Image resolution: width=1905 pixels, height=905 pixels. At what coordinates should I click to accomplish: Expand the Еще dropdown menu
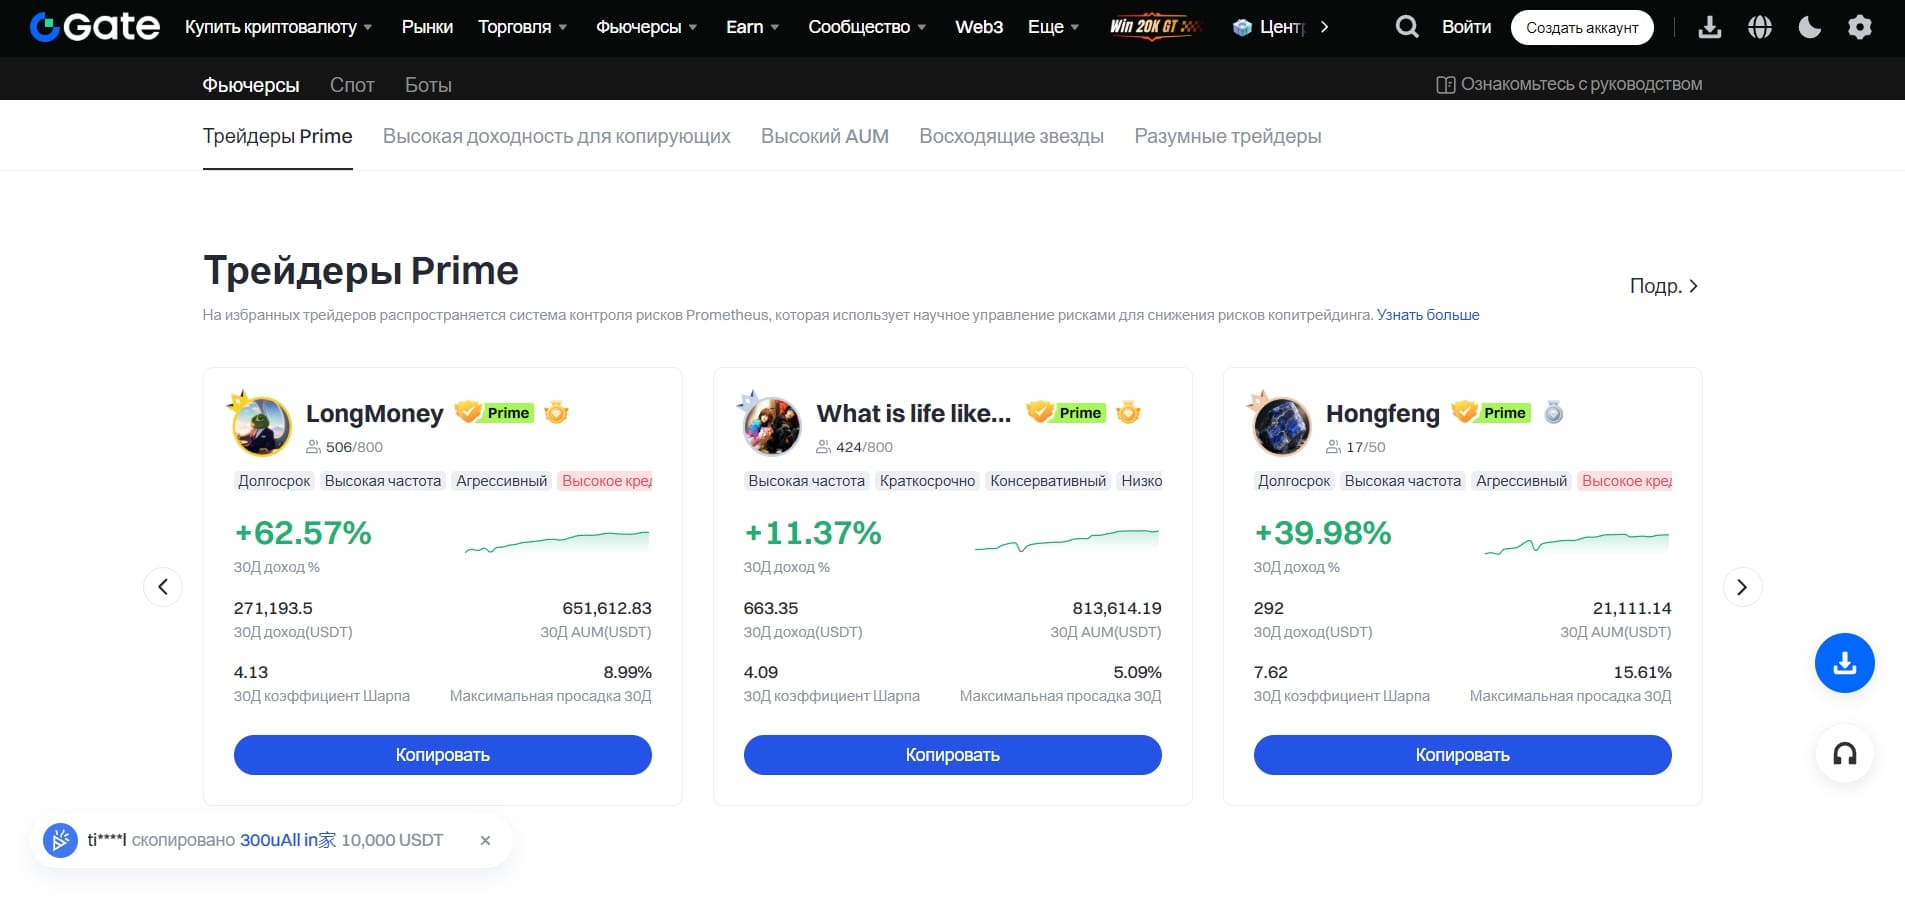(1053, 27)
